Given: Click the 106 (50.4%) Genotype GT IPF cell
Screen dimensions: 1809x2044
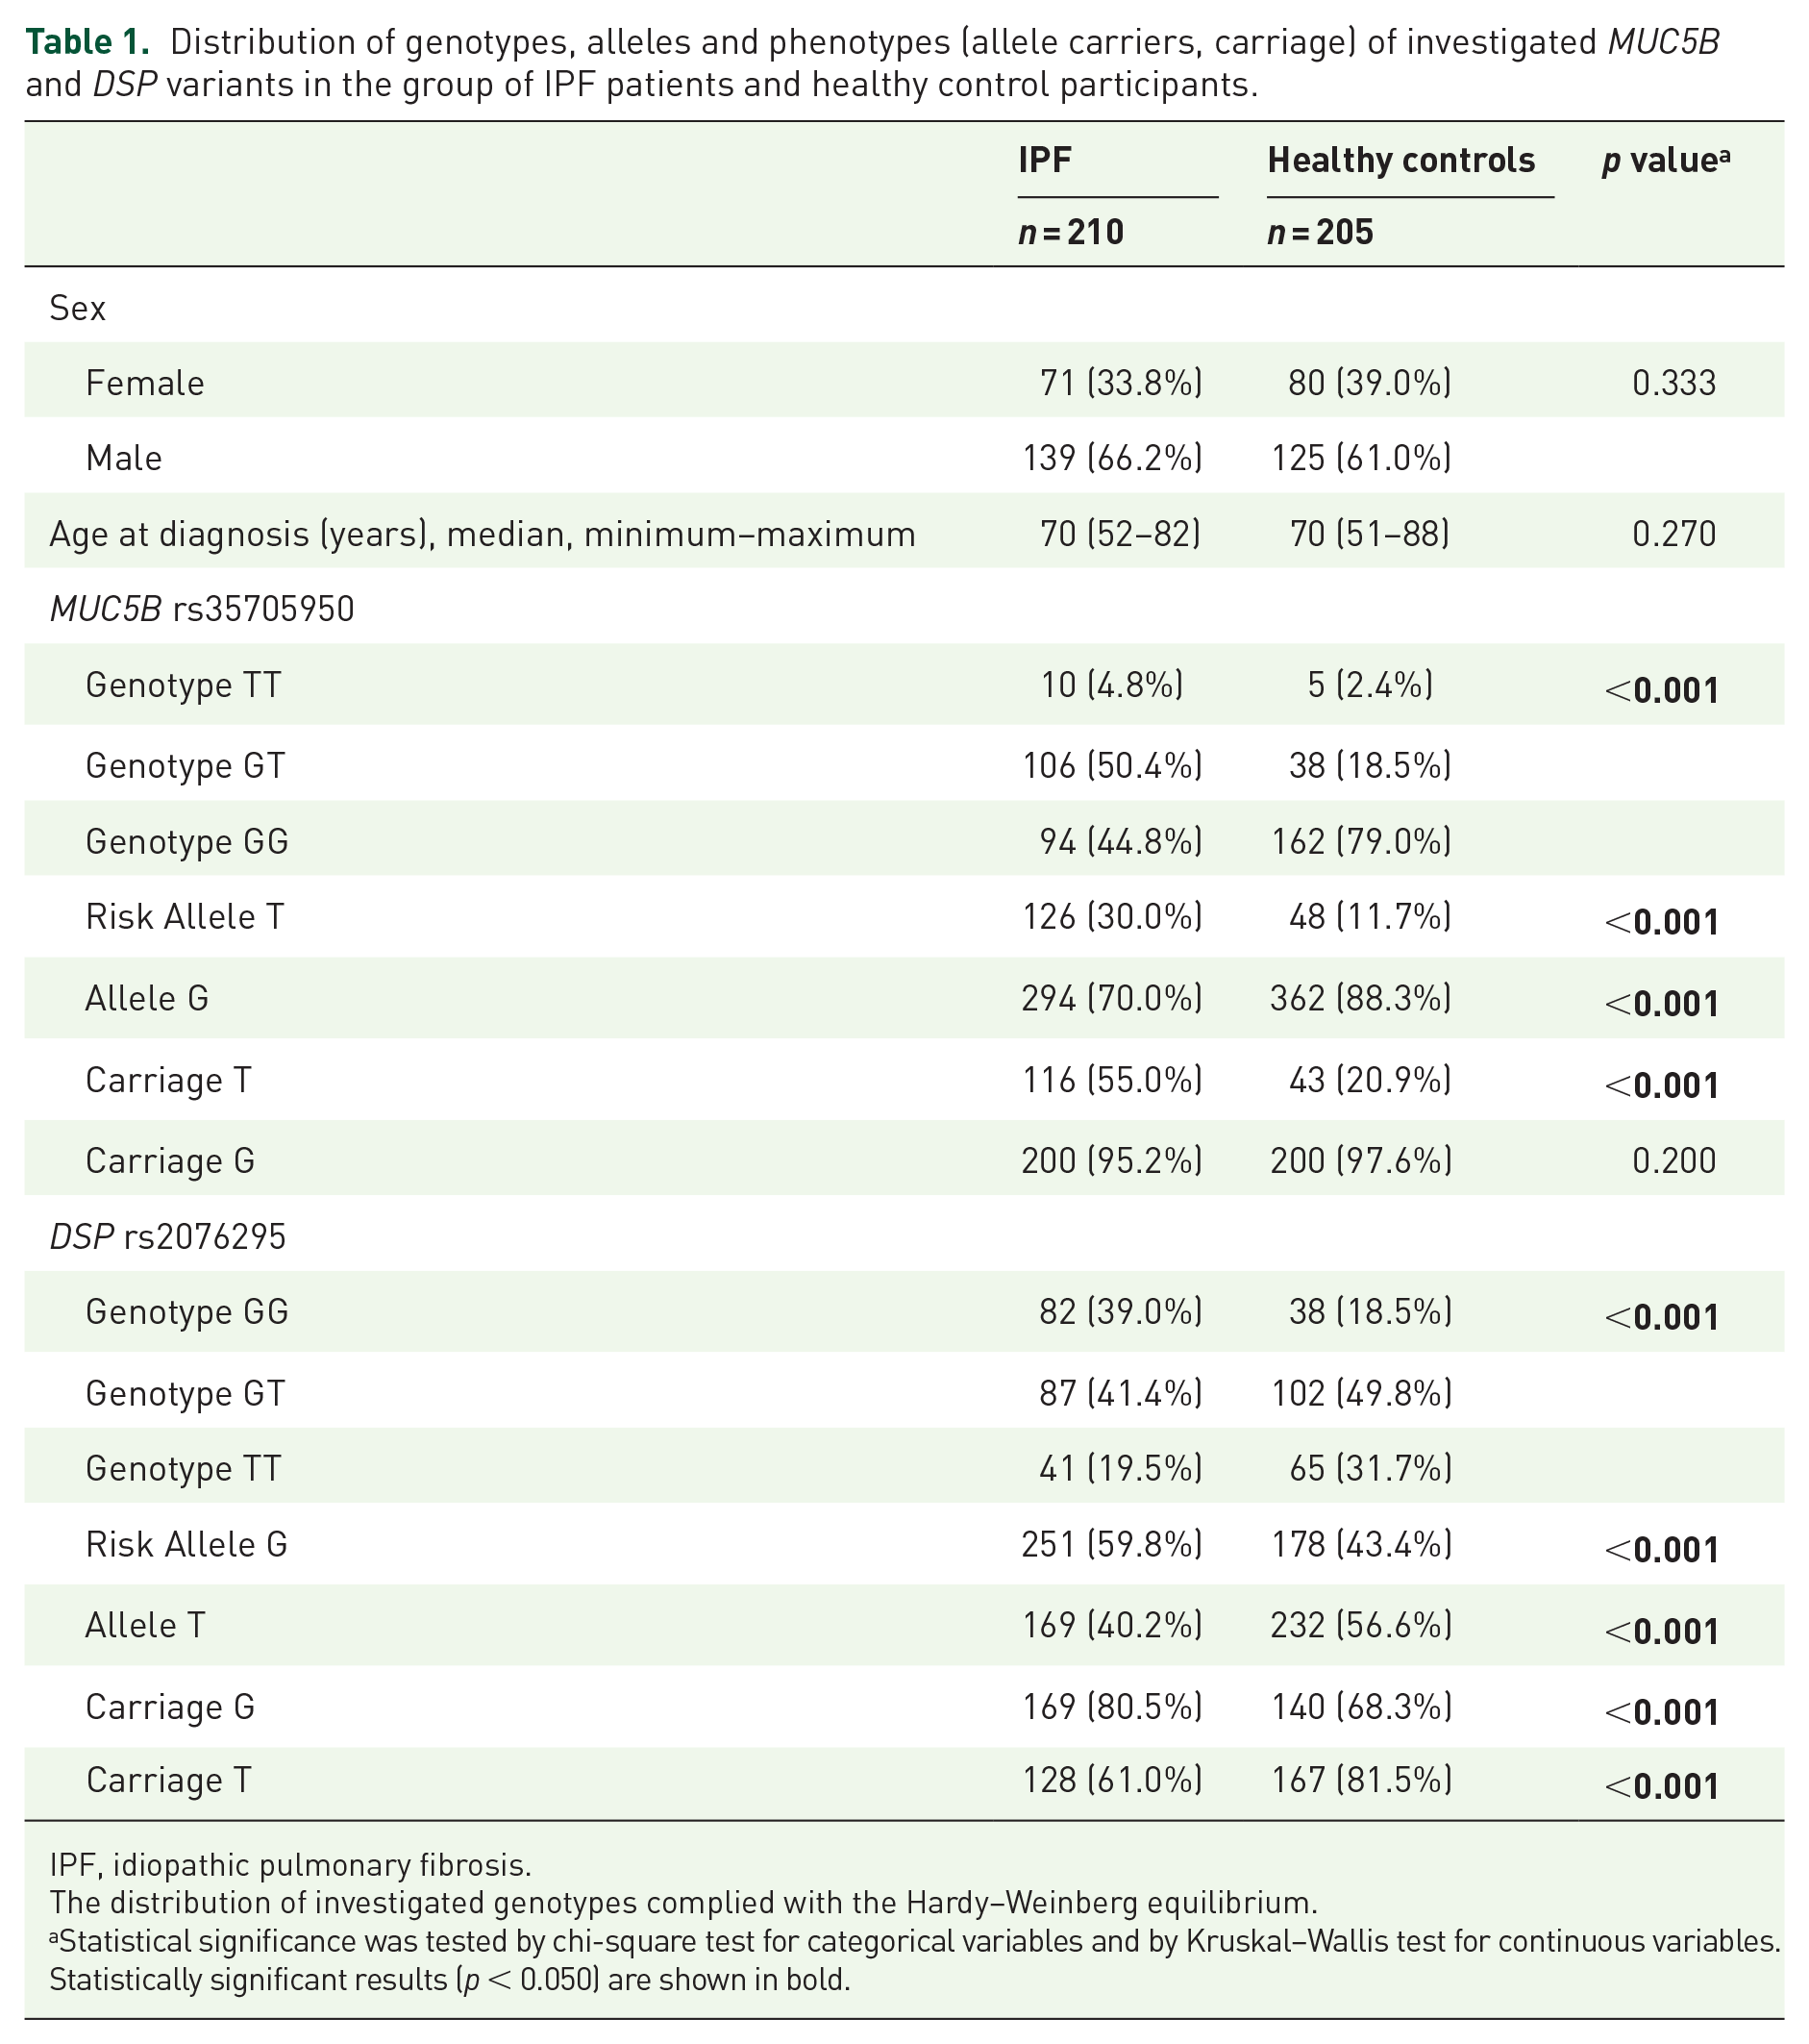Looking at the screenshot, I should [1112, 766].
